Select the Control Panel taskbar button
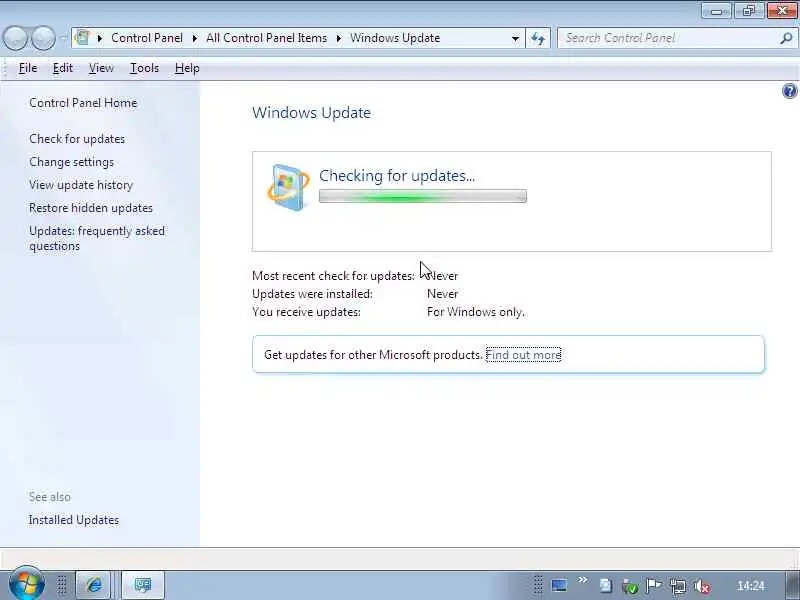 pyautogui.click(x=143, y=585)
